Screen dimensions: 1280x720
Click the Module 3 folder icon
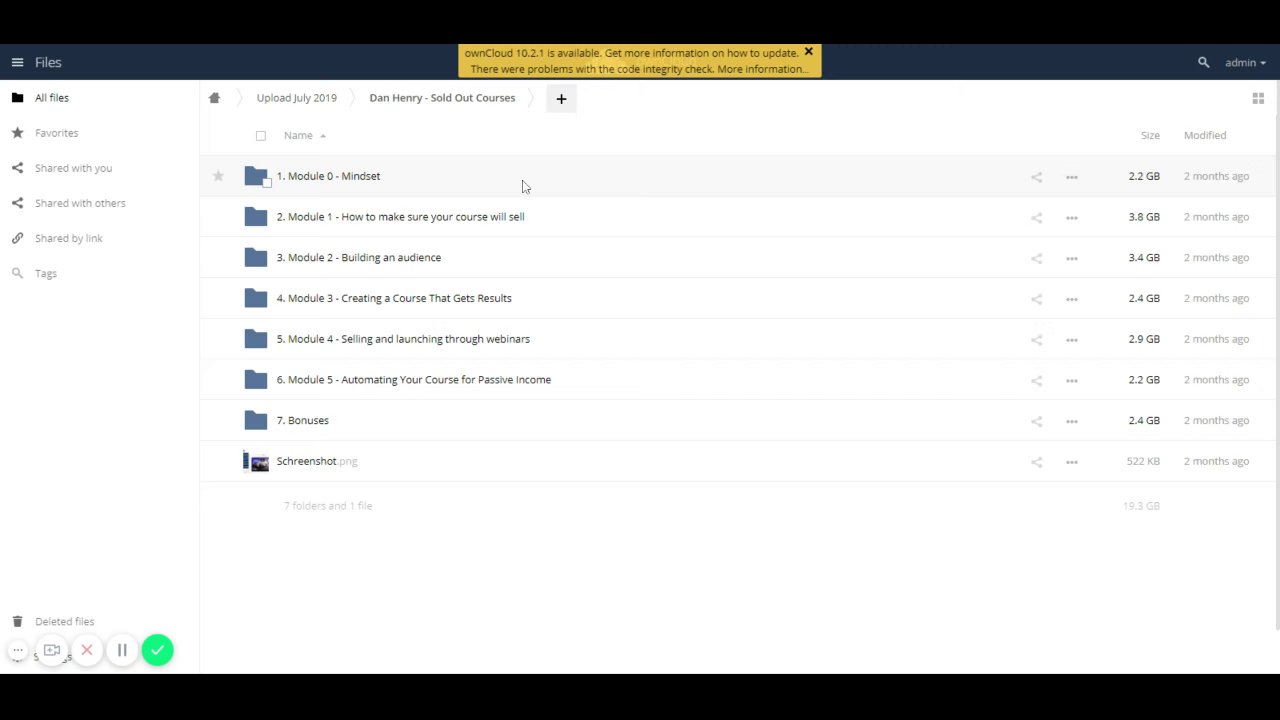tap(256, 298)
